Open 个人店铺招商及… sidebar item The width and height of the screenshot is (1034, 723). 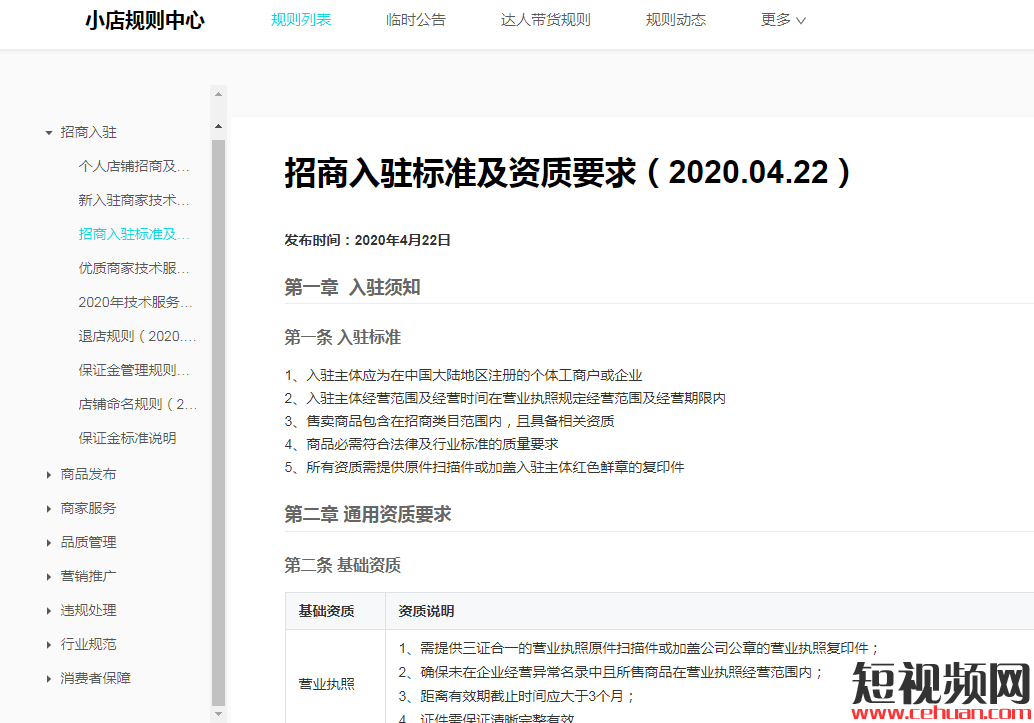pos(134,166)
